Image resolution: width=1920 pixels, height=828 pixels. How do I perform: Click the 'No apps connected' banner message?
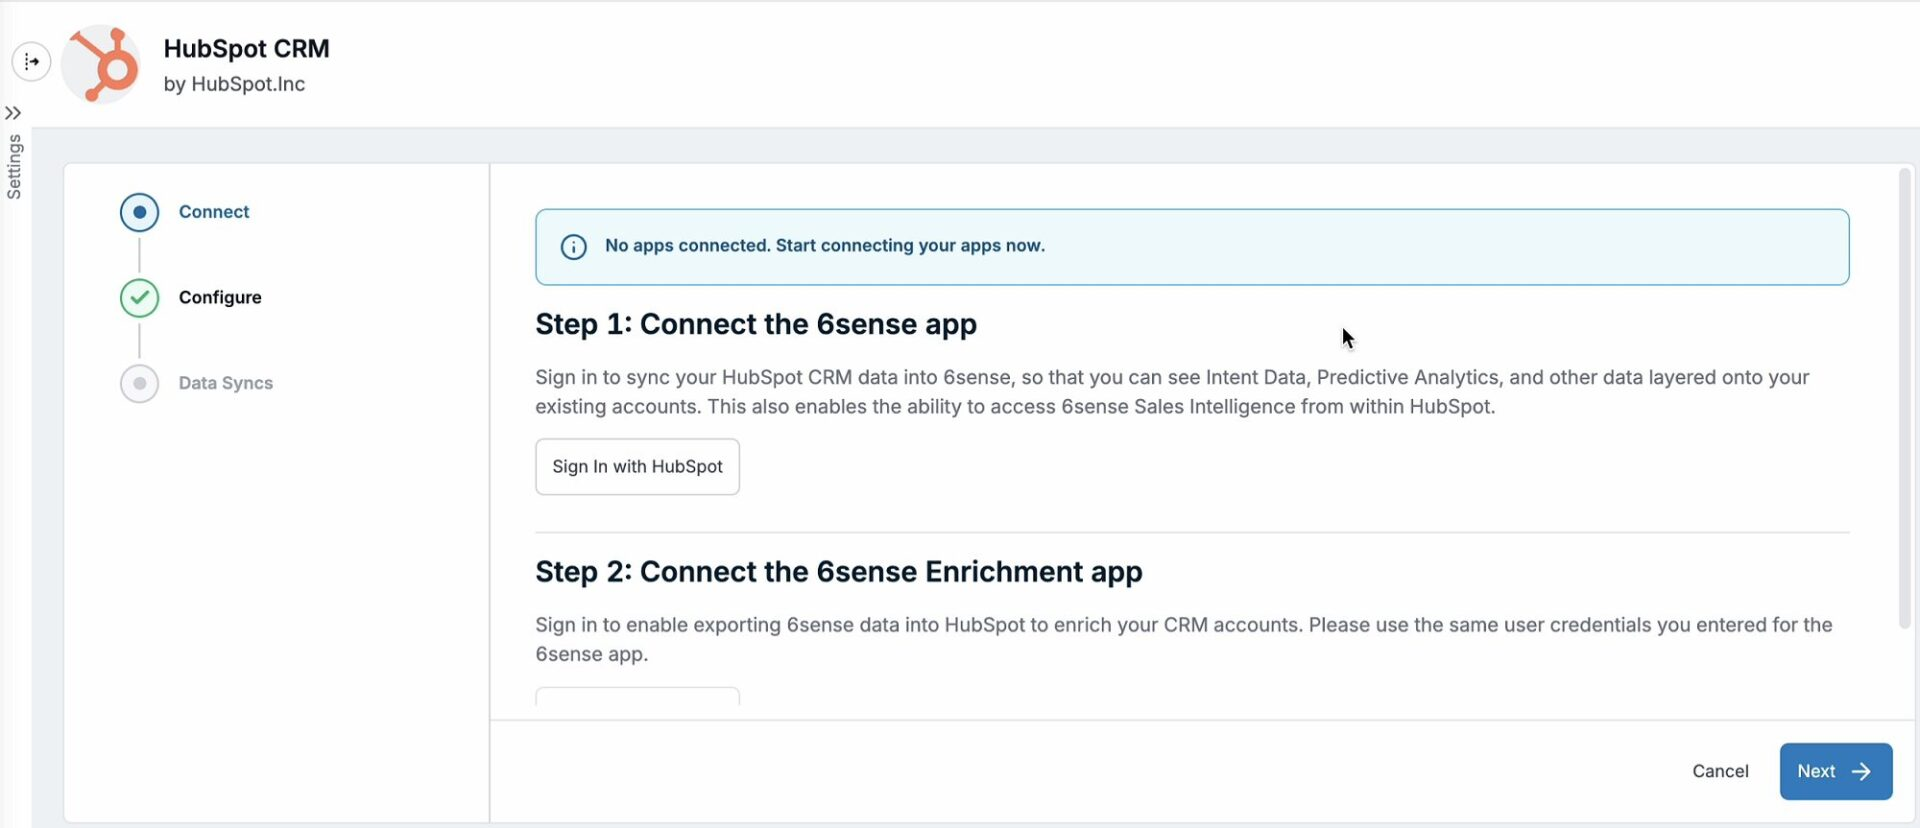click(825, 246)
